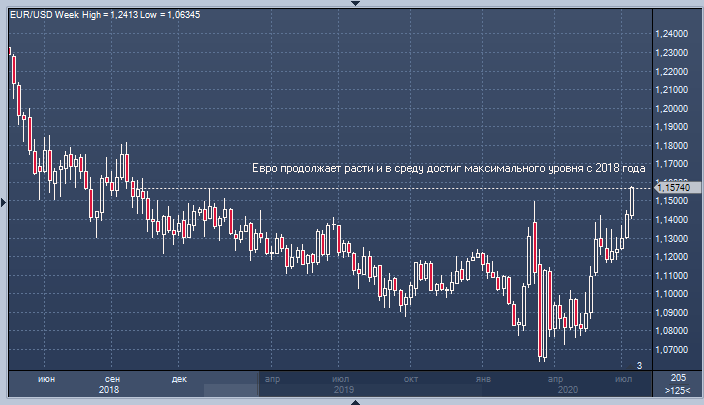Click the 205 bar count indicator

click(677, 376)
